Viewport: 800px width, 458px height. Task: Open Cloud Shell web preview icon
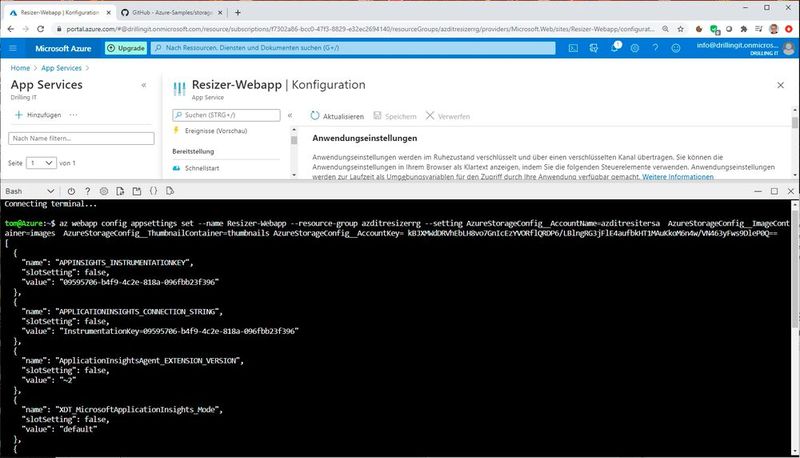170,191
